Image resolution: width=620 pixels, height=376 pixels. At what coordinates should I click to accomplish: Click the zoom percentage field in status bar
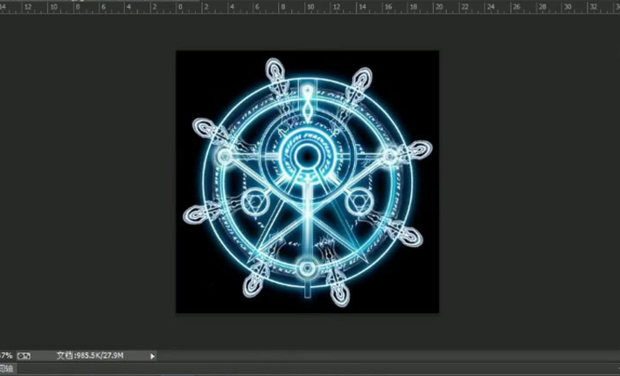6,355
